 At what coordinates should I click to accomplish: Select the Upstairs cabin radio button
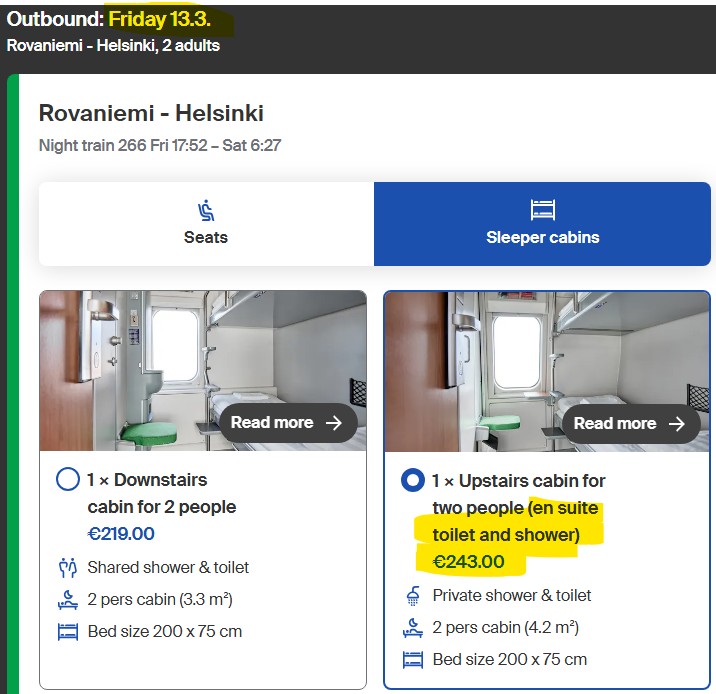pos(412,481)
